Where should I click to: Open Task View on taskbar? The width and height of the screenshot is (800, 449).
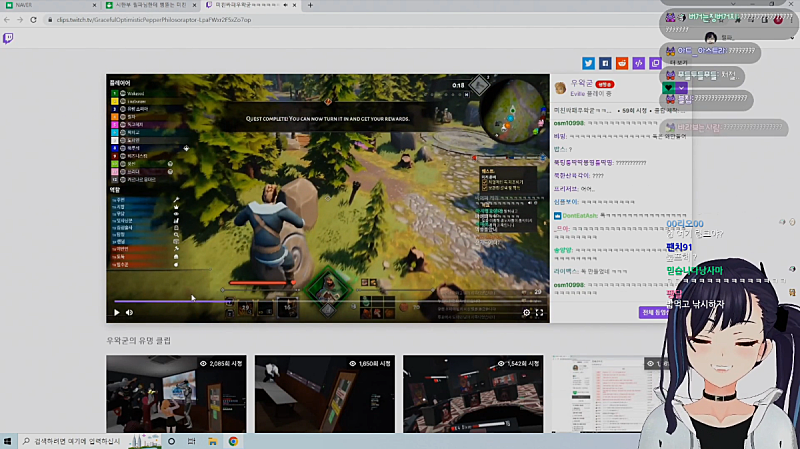(x=191, y=441)
